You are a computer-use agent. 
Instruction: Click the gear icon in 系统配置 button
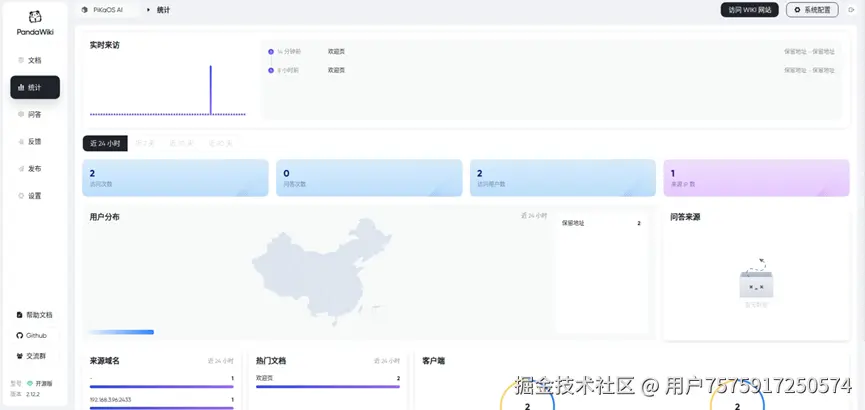[x=797, y=10]
